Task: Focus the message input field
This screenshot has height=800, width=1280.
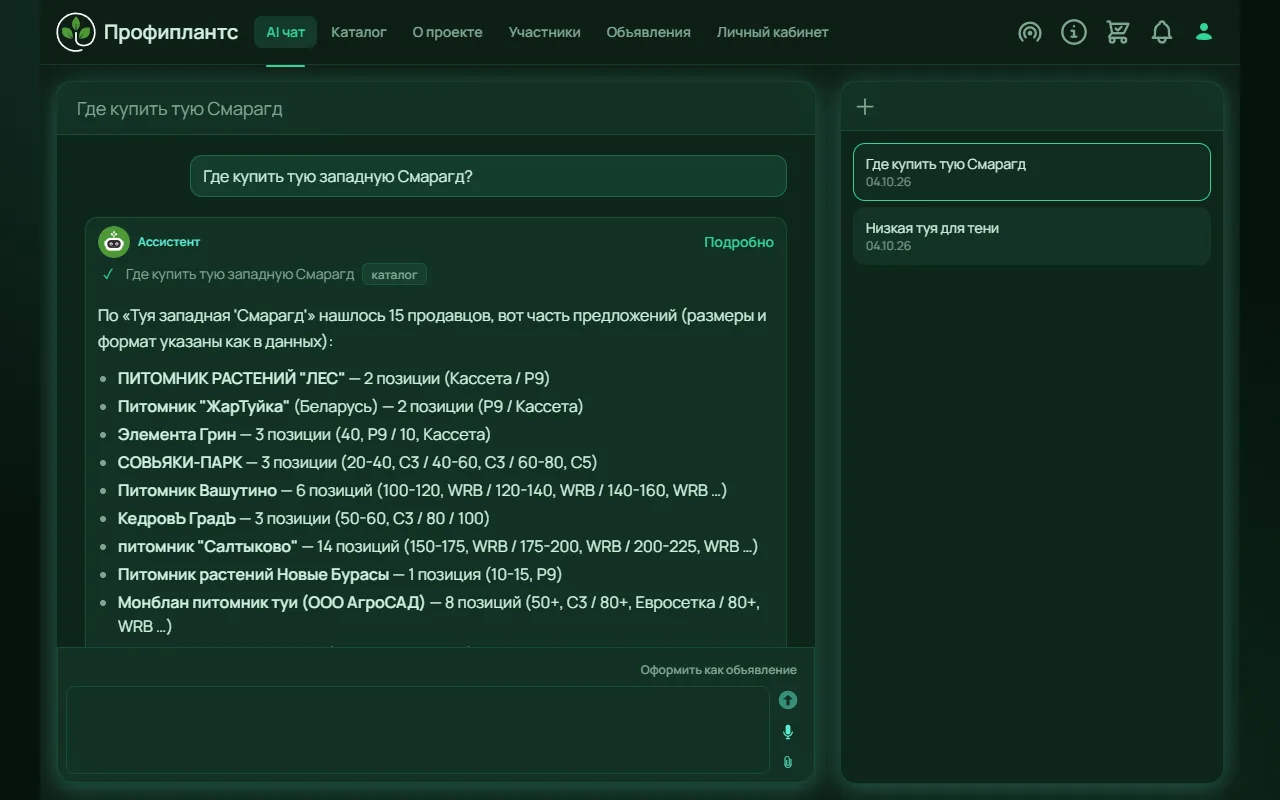Action: (x=418, y=729)
